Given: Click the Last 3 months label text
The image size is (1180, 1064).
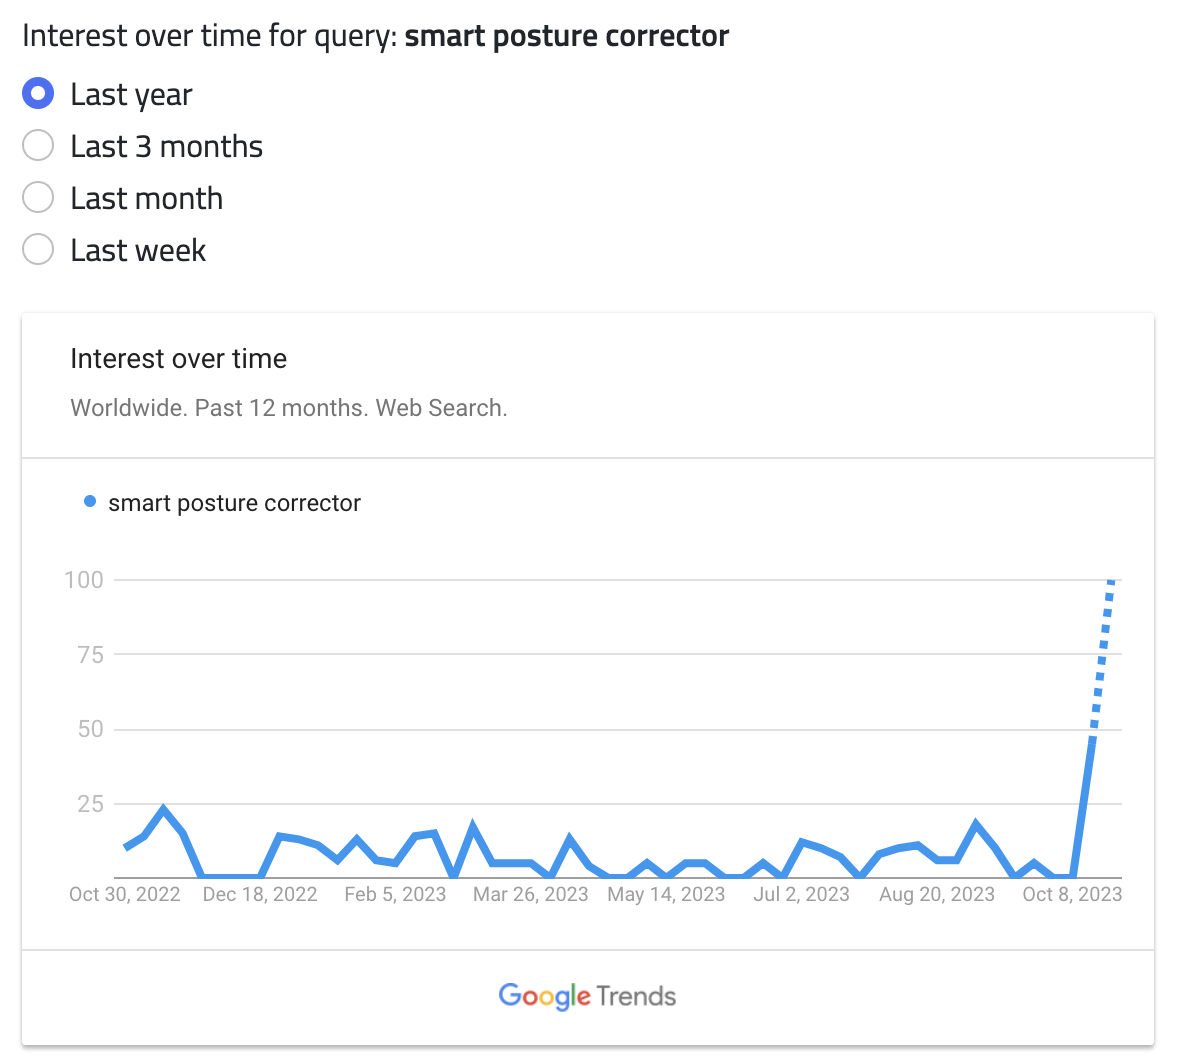Looking at the screenshot, I should click(166, 147).
